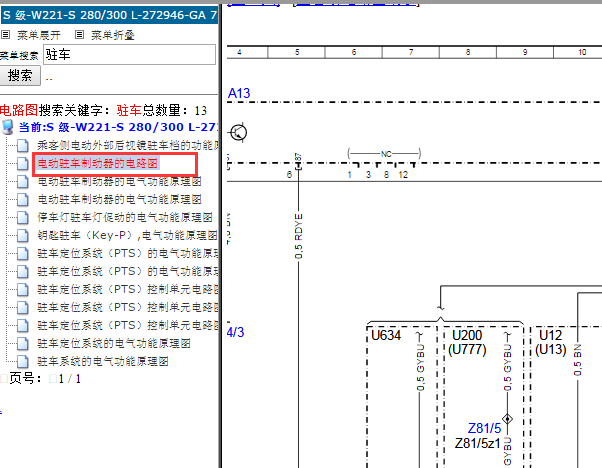The width and height of the screenshot is (602, 468).
Task: Click the Z81/5 connector link
Action: (484, 428)
